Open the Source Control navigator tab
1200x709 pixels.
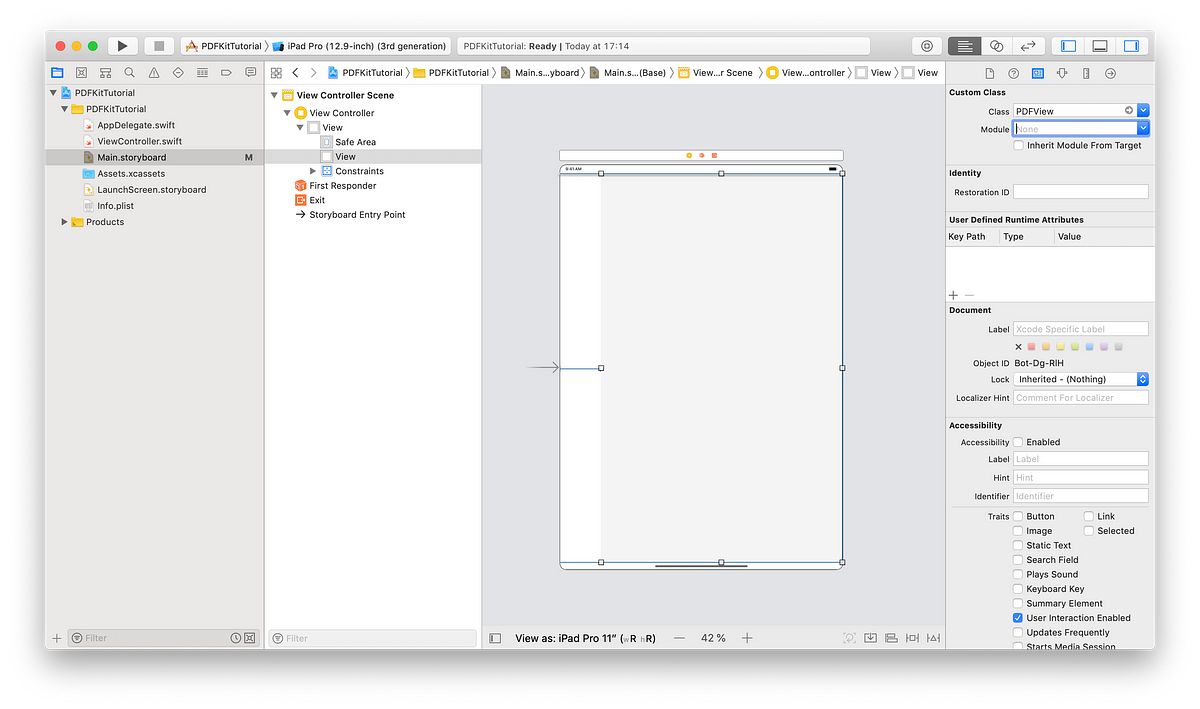coord(81,72)
